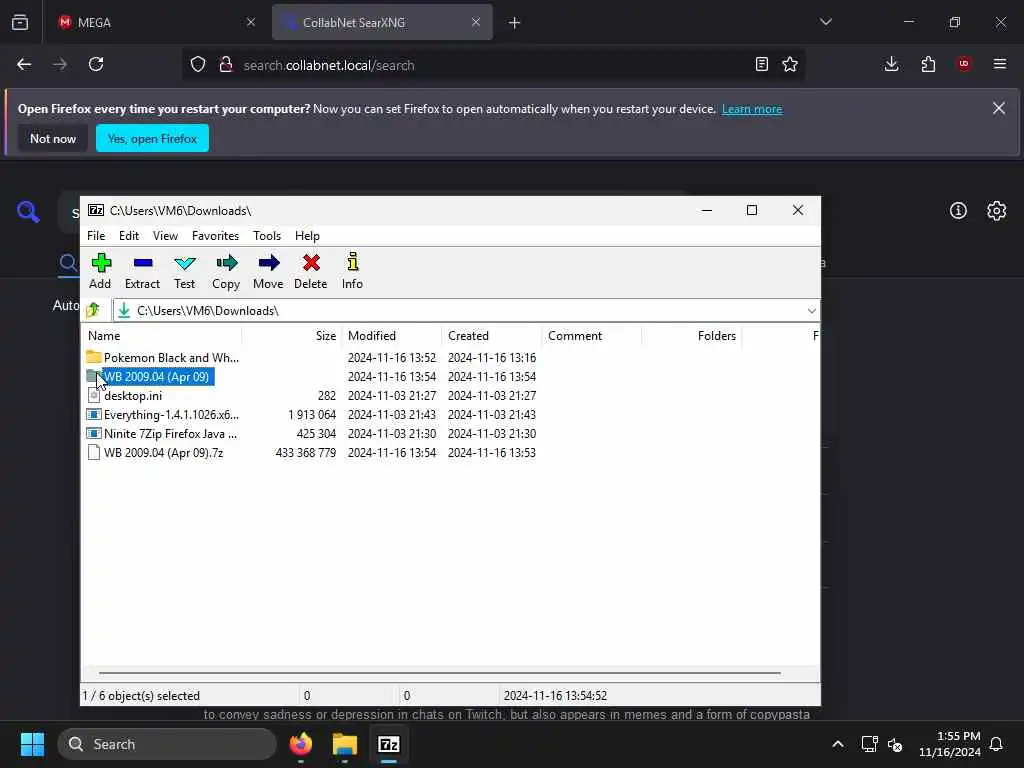Image resolution: width=1024 pixels, height=768 pixels.
Task: Click the horizontal scrollbar in 7-Zip
Action: click(x=440, y=672)
